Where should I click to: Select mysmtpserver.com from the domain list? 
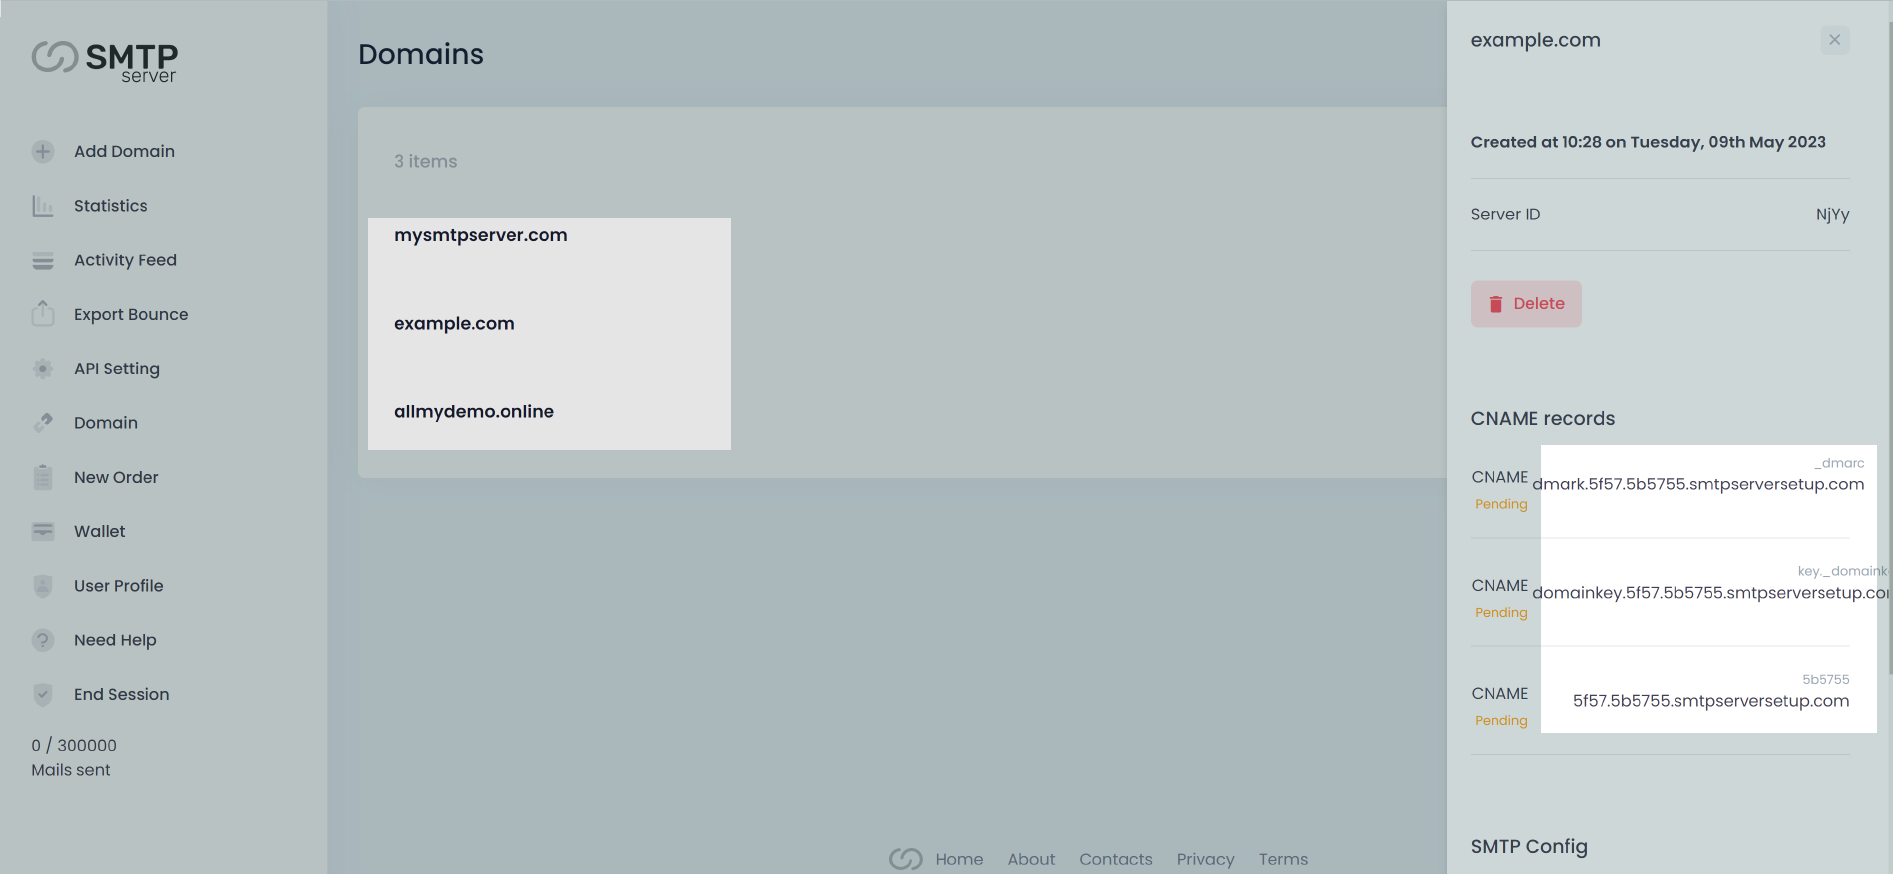pyautogui.click(x=480, y=235)
